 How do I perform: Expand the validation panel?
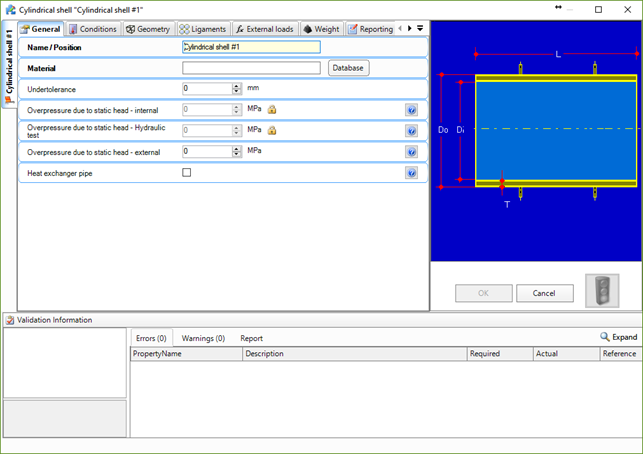pos(619,337)
